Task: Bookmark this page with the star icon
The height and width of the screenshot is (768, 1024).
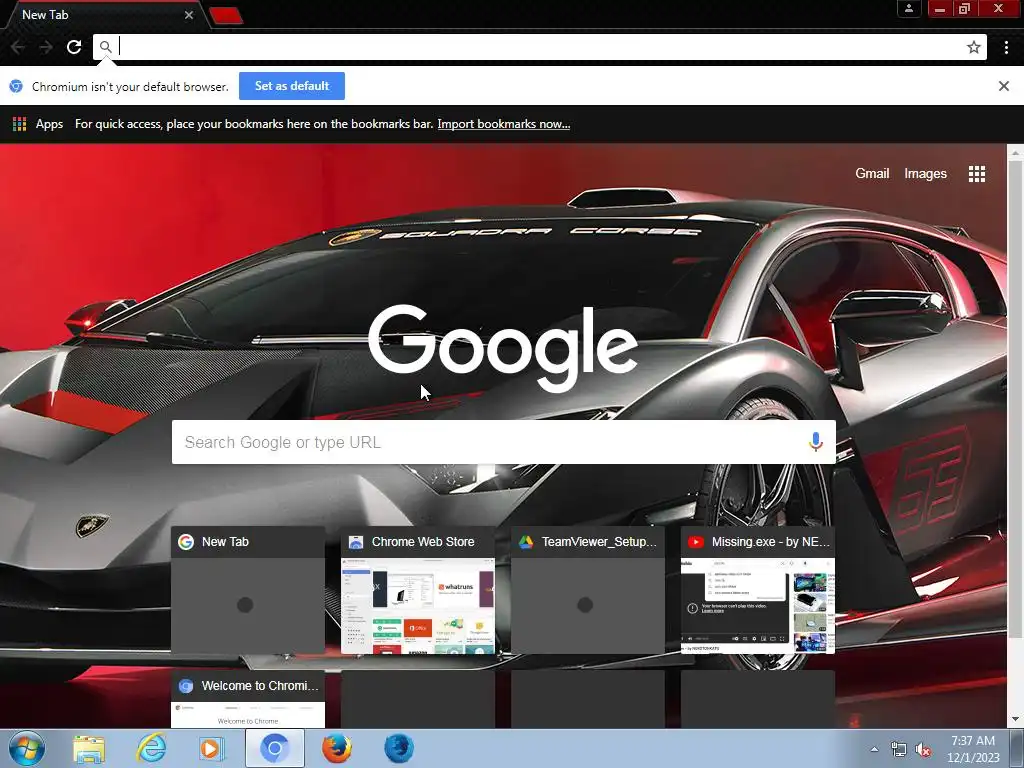Action: coord(974,47)
